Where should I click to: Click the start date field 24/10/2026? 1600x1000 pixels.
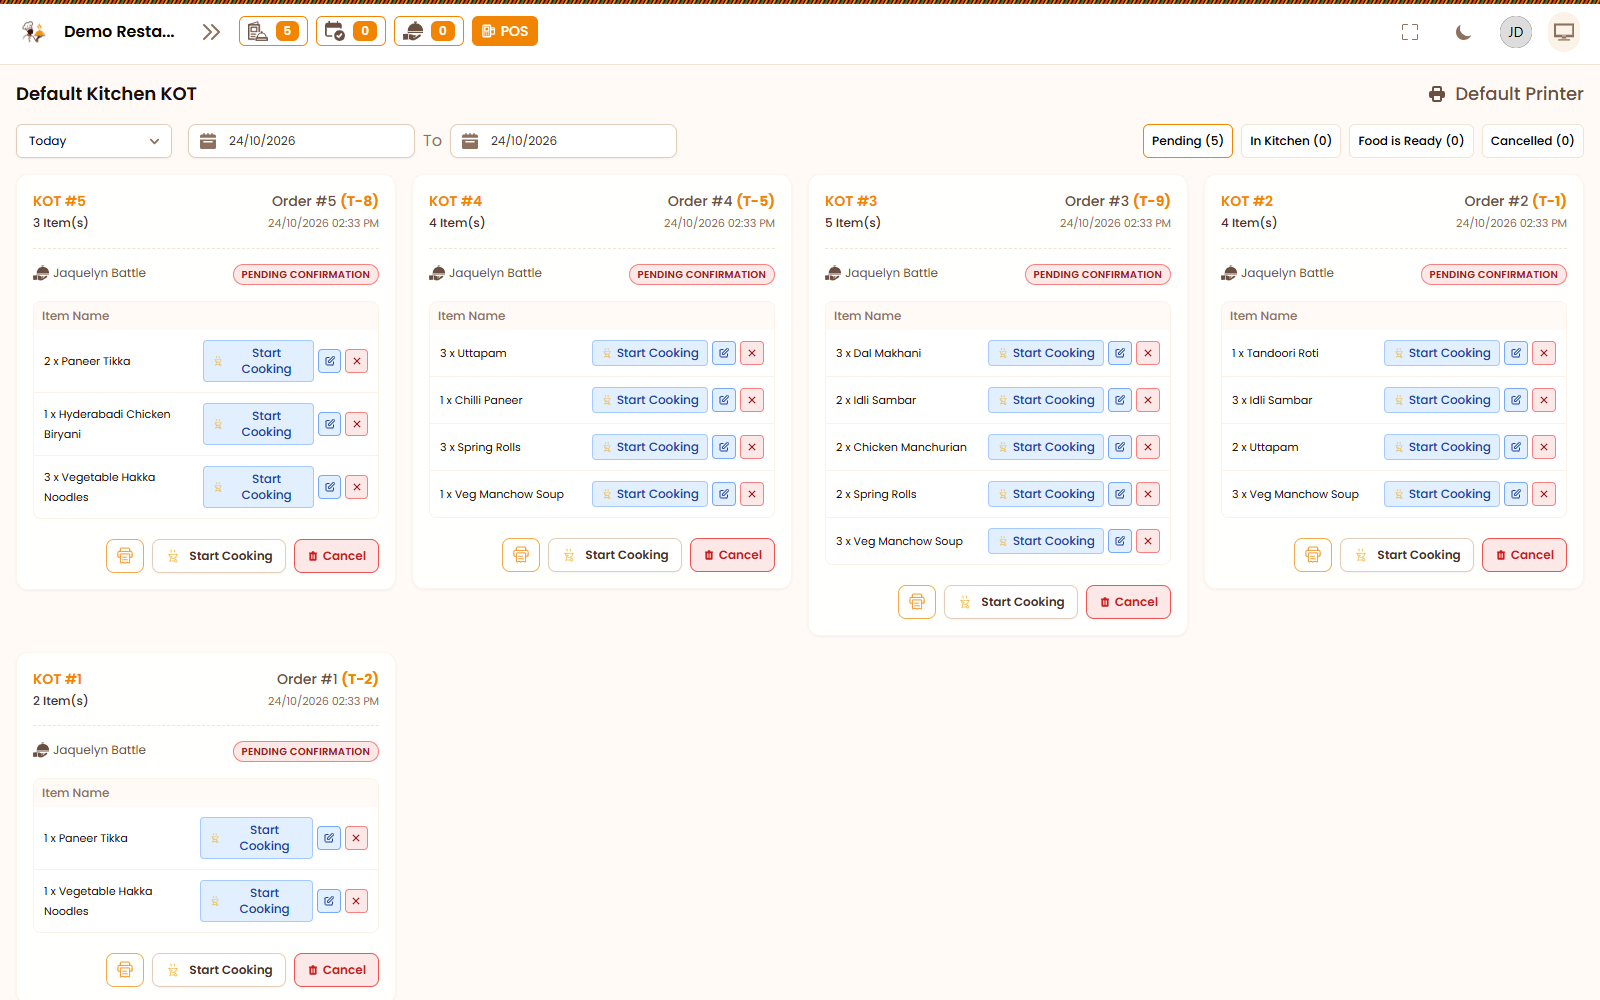click(x=301, y=141)
